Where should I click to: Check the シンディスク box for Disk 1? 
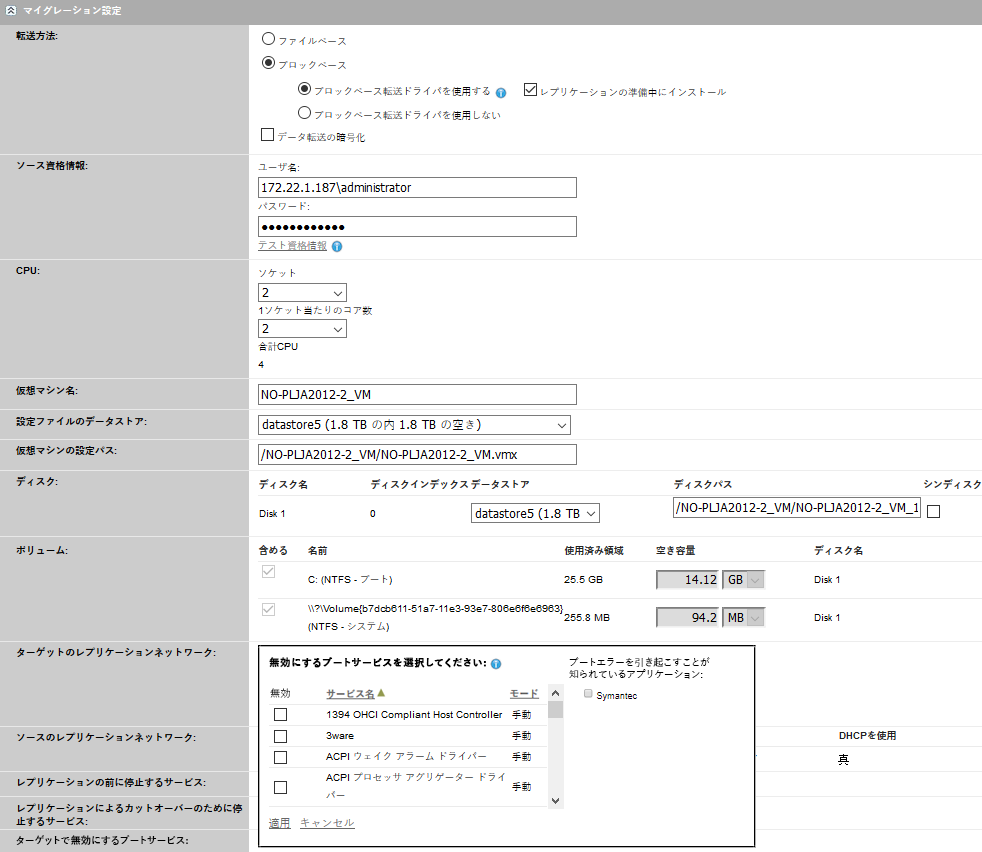pos(934,512)
